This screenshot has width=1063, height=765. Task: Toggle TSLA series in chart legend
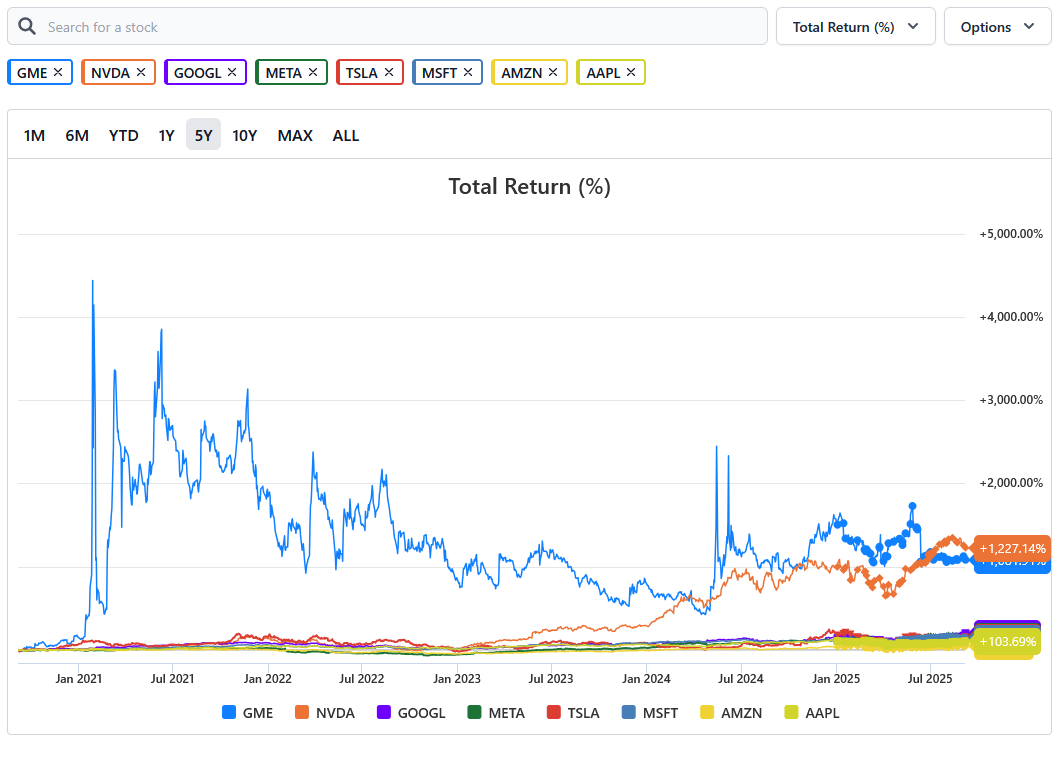(x=574, y=713)
